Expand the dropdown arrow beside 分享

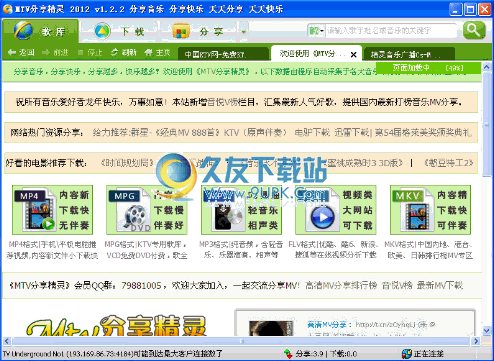(243, 32)
